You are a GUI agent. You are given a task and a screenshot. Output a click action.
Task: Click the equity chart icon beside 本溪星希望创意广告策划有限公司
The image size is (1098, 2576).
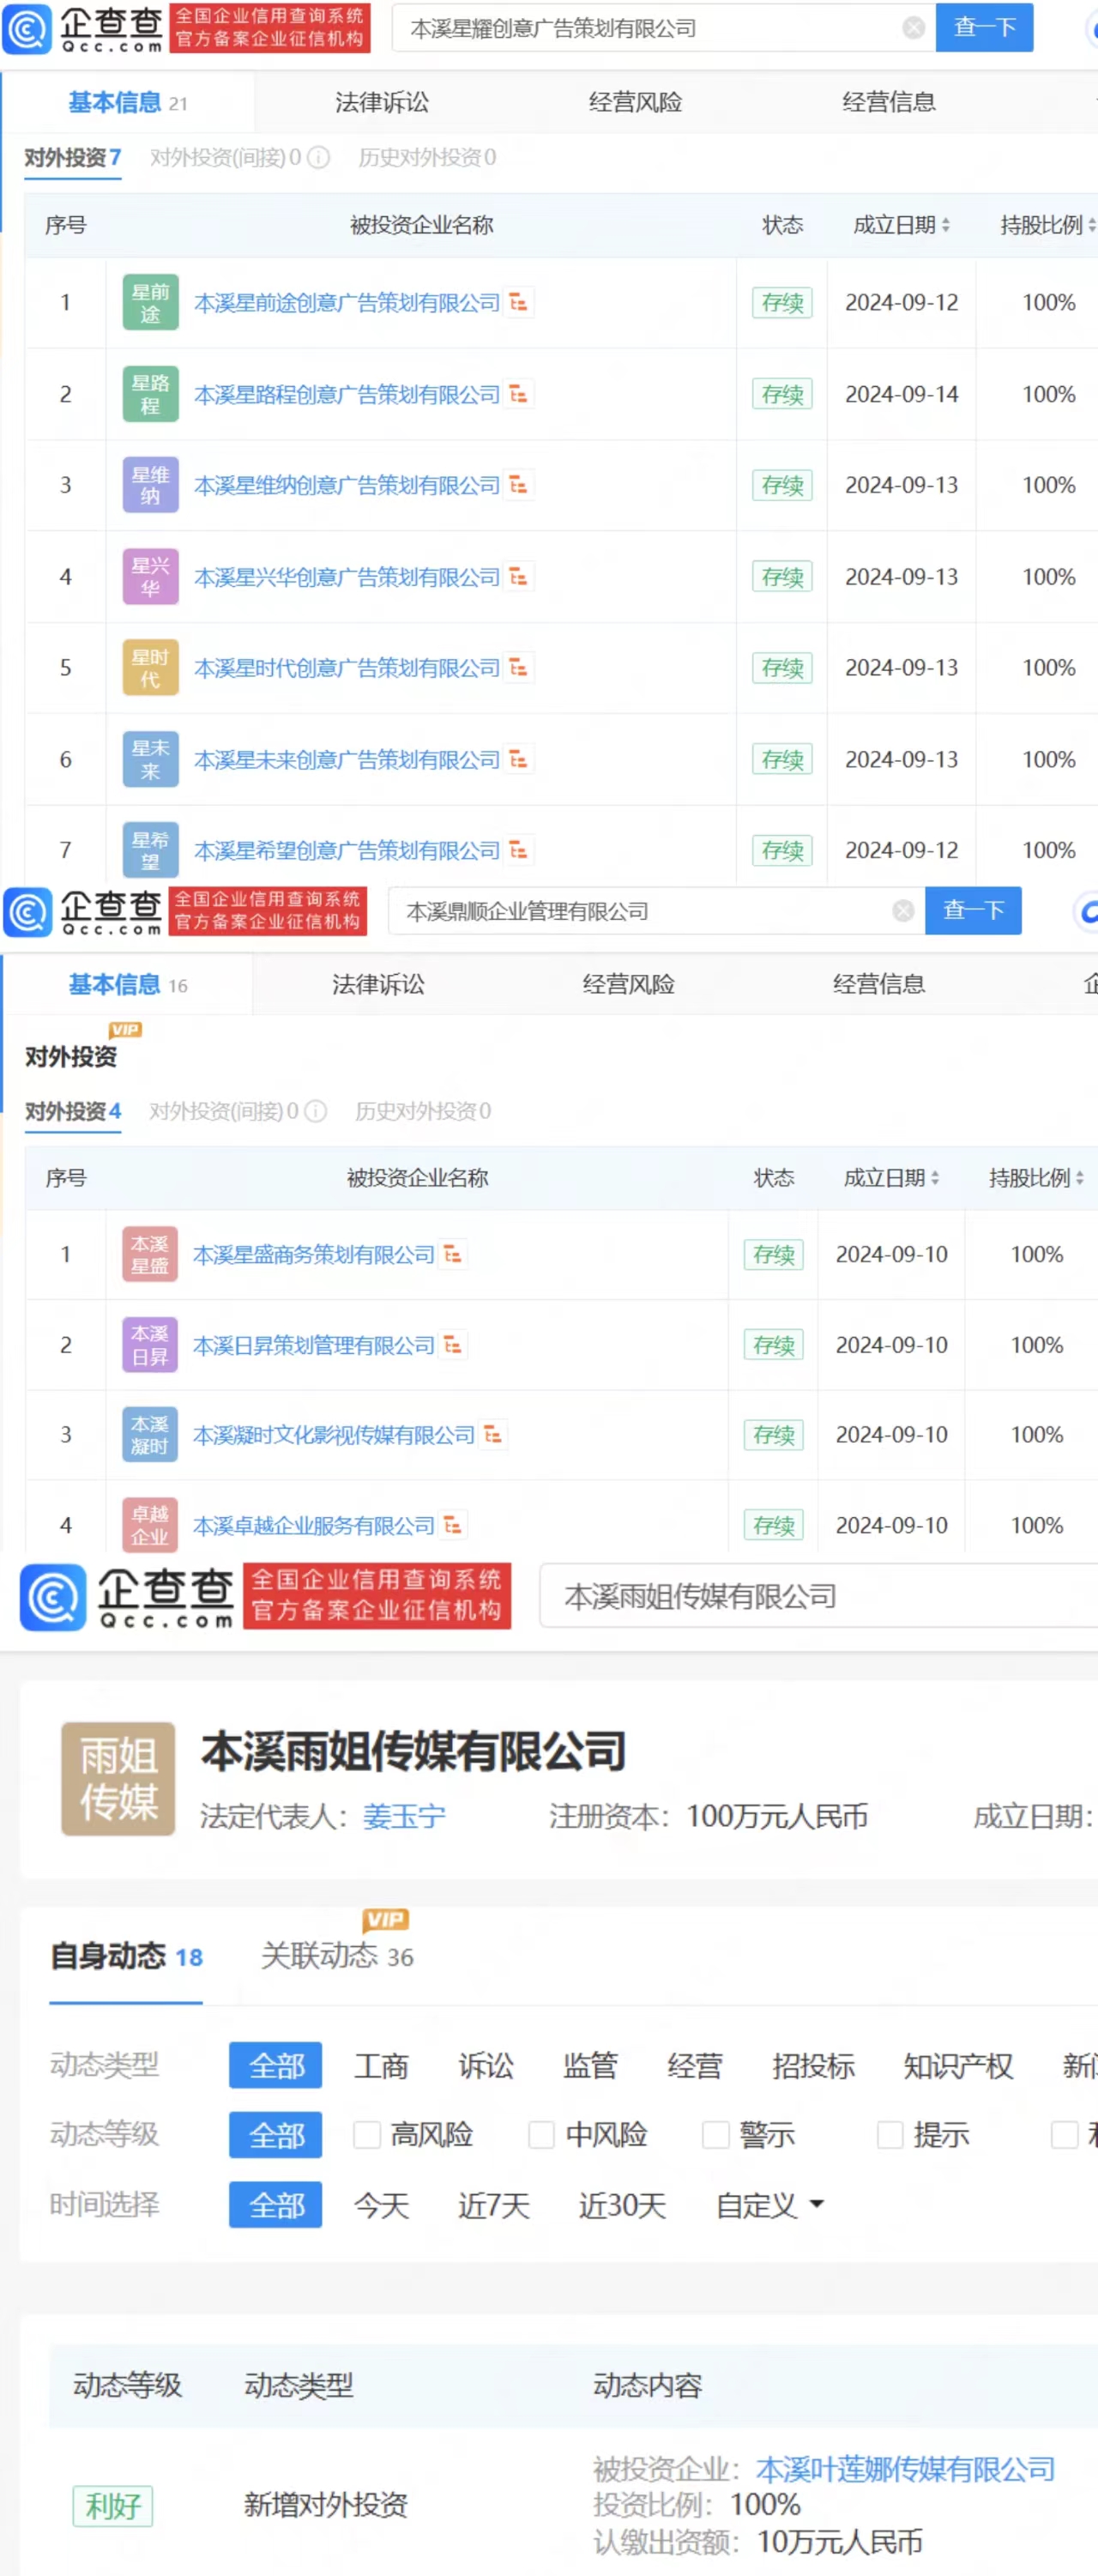(518, 850)
